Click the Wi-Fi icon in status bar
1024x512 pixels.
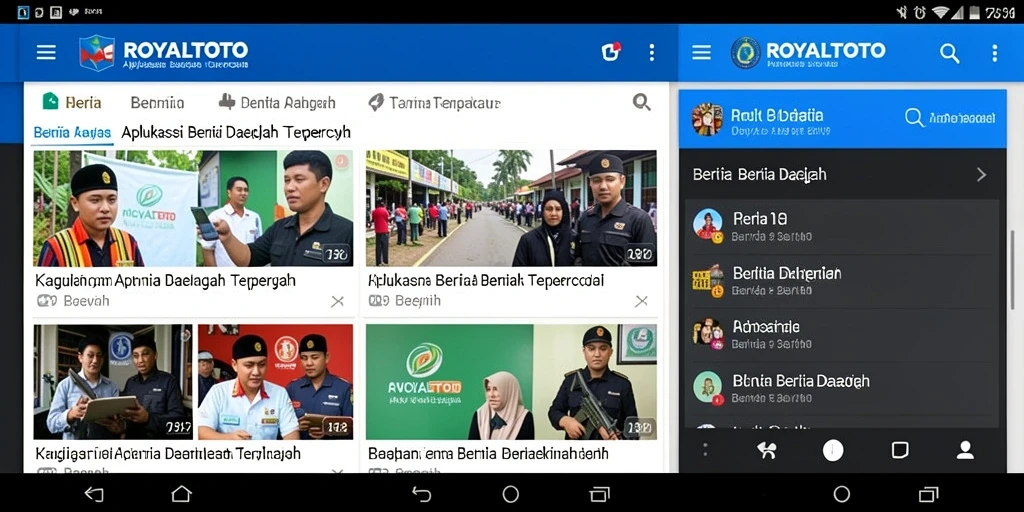(x=941, y=12)
